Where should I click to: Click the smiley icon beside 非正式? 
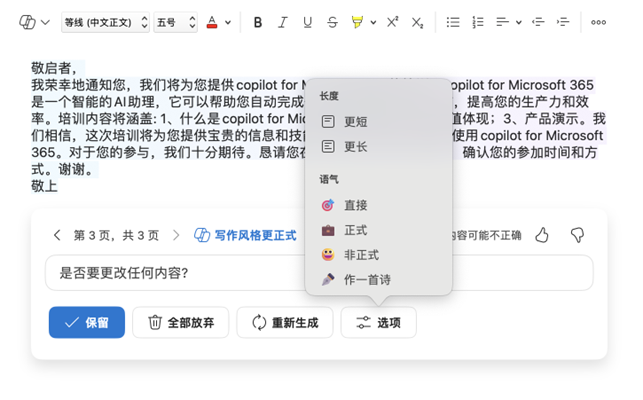pos(328,255)
